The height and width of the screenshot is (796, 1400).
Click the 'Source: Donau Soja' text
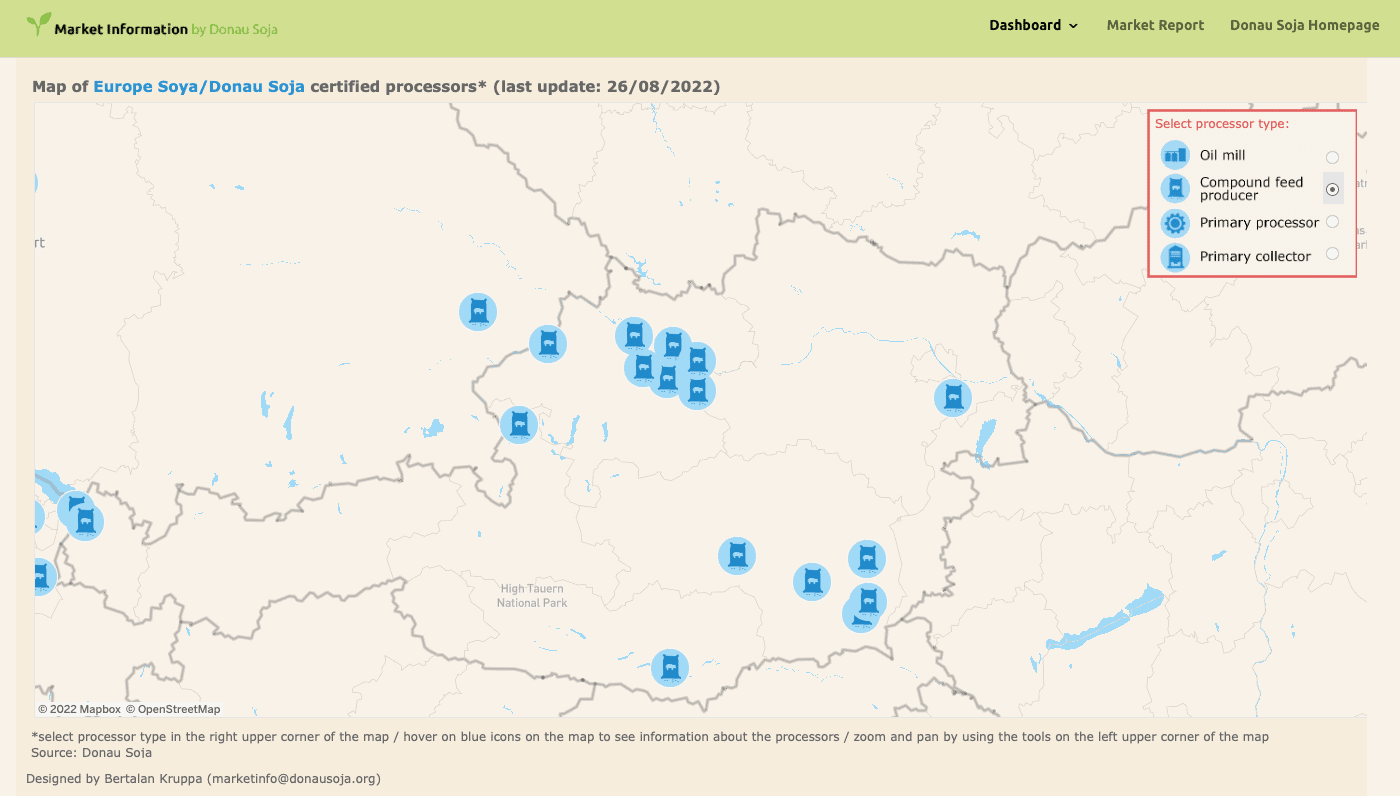point(92,752)
